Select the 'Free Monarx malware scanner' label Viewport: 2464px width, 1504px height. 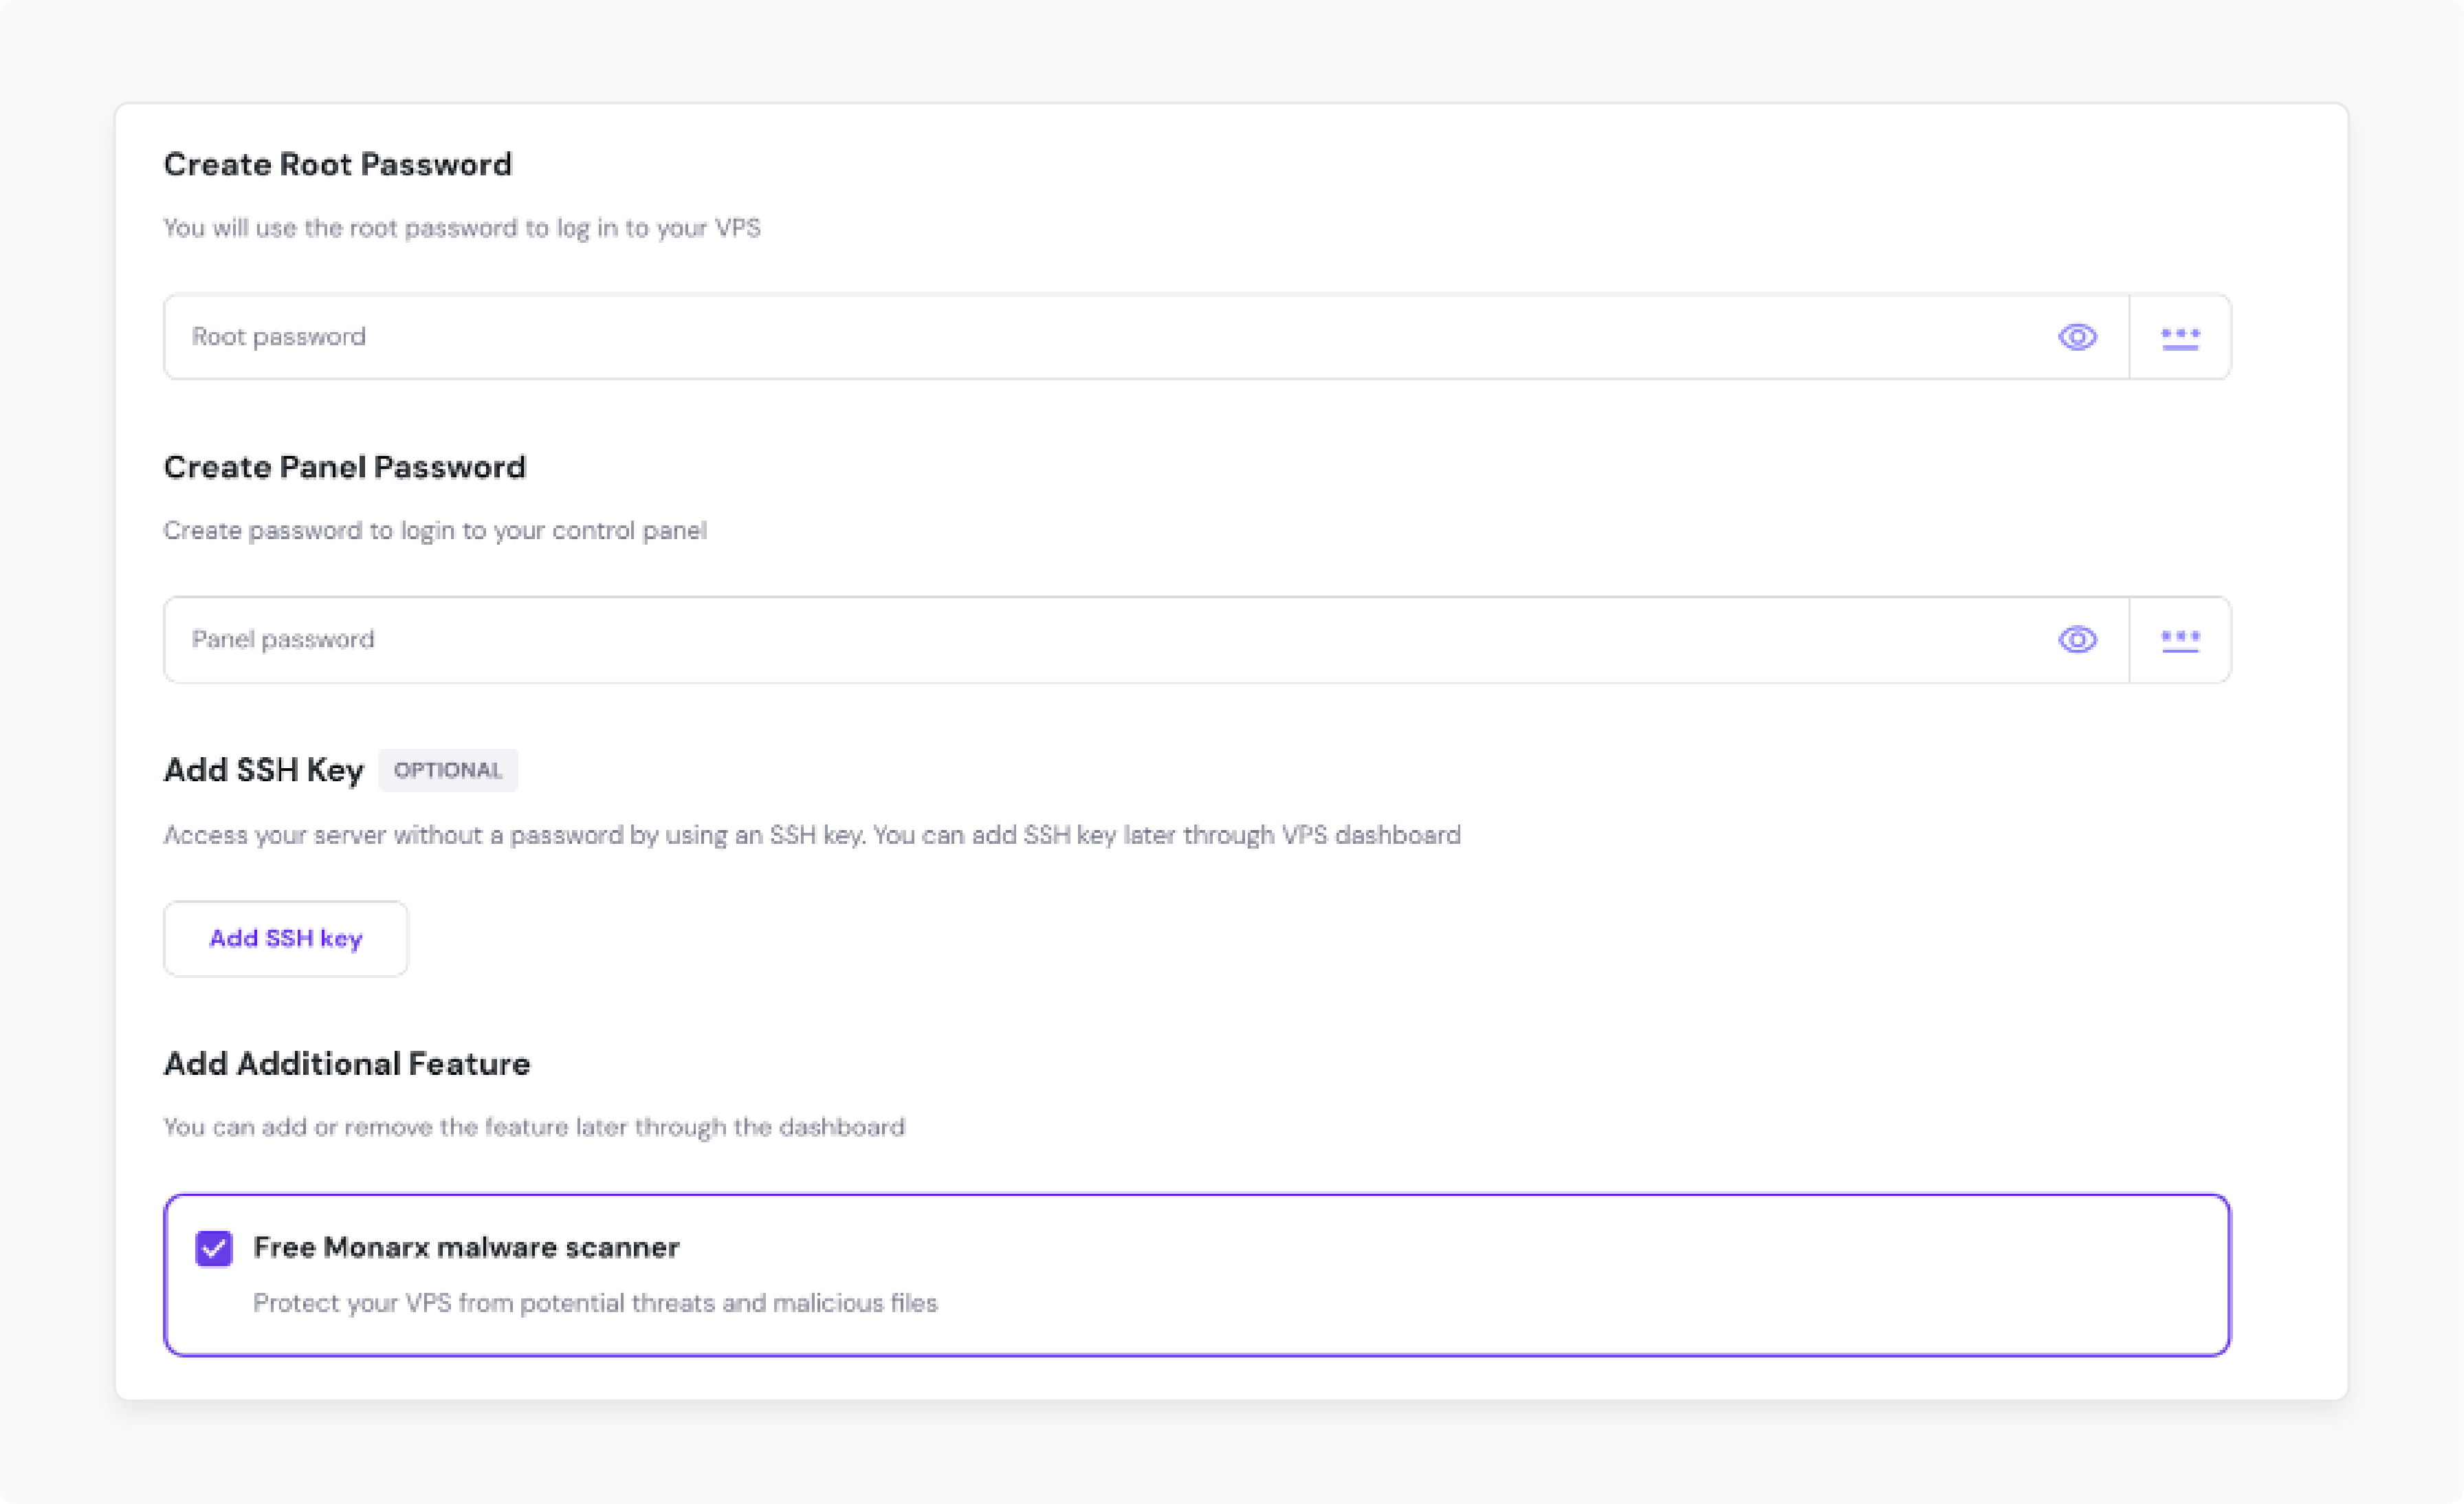click(466, 1248)
